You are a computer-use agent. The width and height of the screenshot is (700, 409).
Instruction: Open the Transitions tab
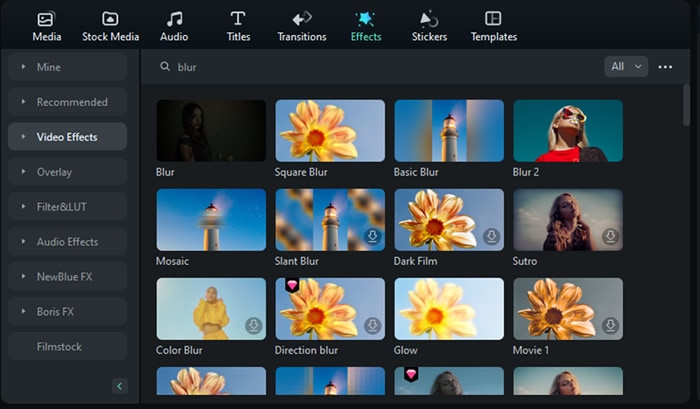coord(302,27)
